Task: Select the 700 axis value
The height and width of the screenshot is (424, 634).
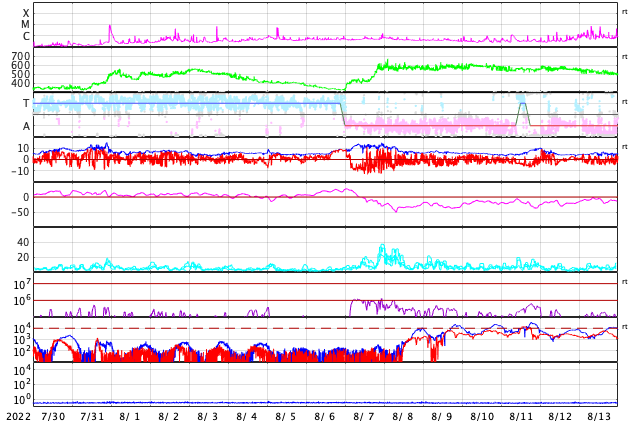Action: click(21, 56)
